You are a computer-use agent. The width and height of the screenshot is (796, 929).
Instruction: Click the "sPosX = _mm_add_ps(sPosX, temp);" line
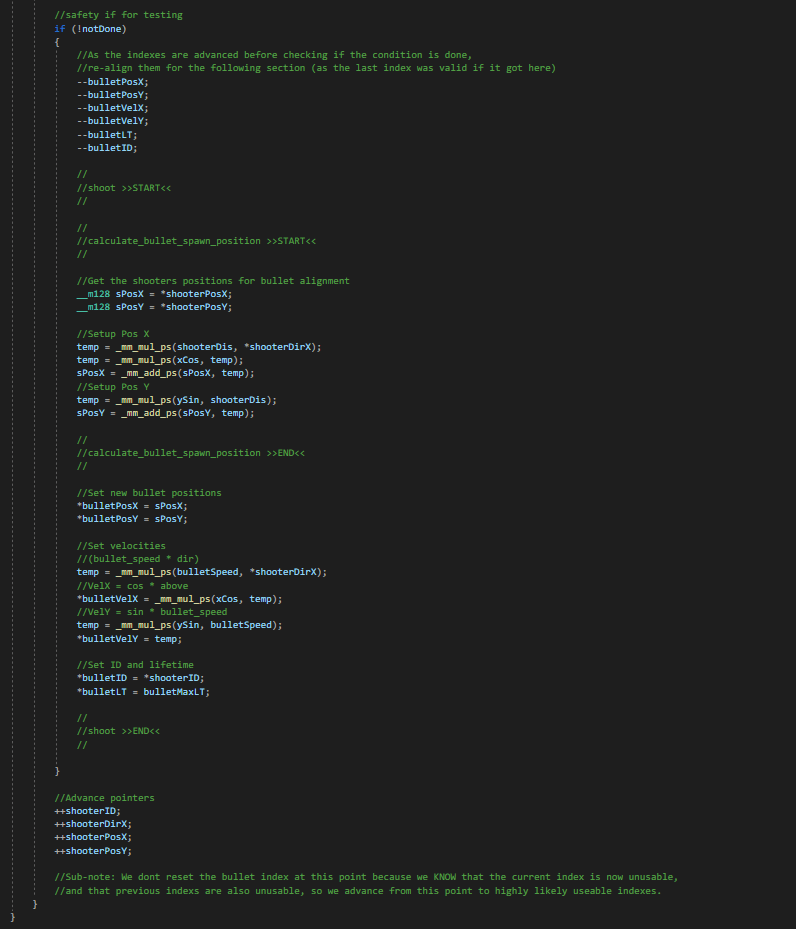160,373
